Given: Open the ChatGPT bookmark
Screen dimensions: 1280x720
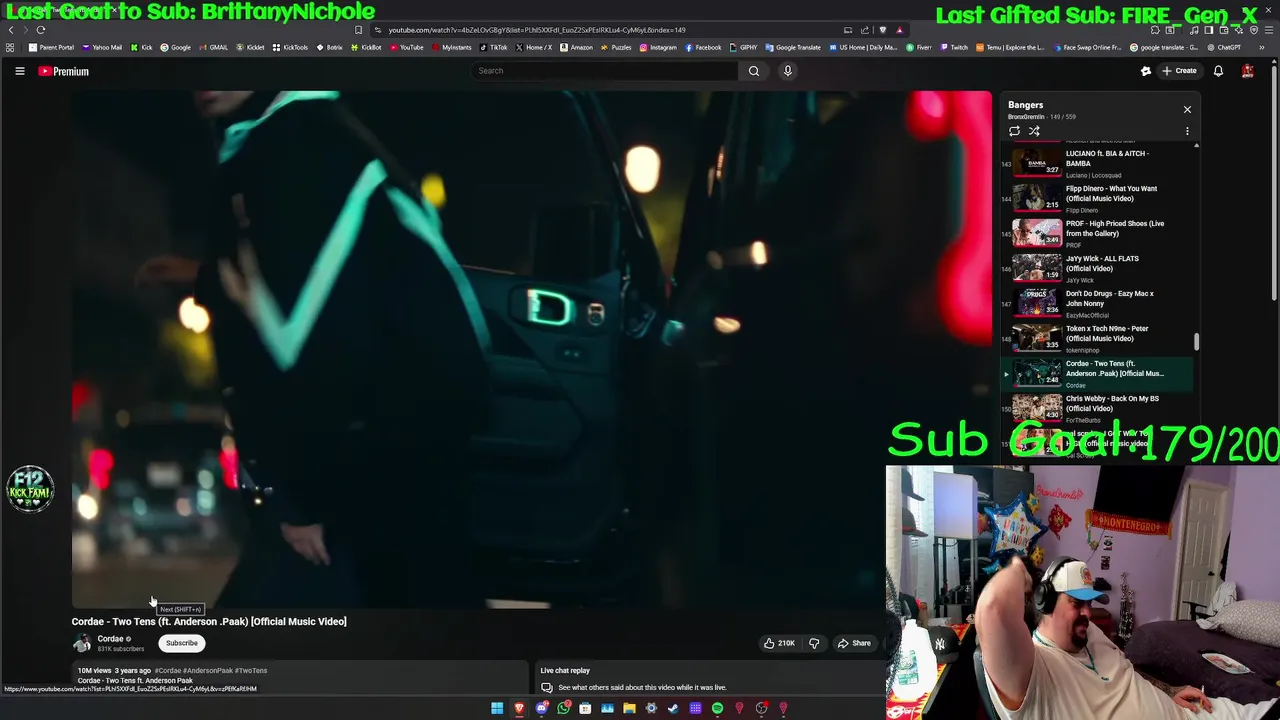Looking at the screenshot, I should pyautogui.click(x=1224, y=47).
